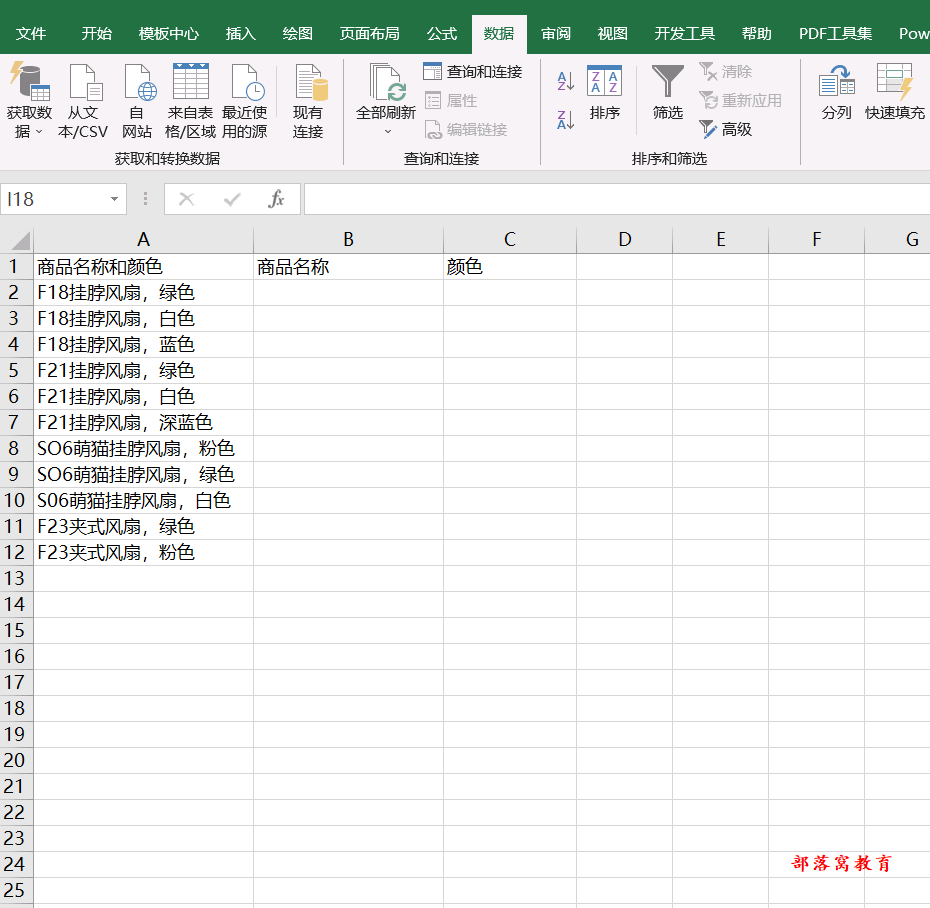Select cell B1 商品名称
The height and width of the screenshot is (908, 930).
coord(348,267)
